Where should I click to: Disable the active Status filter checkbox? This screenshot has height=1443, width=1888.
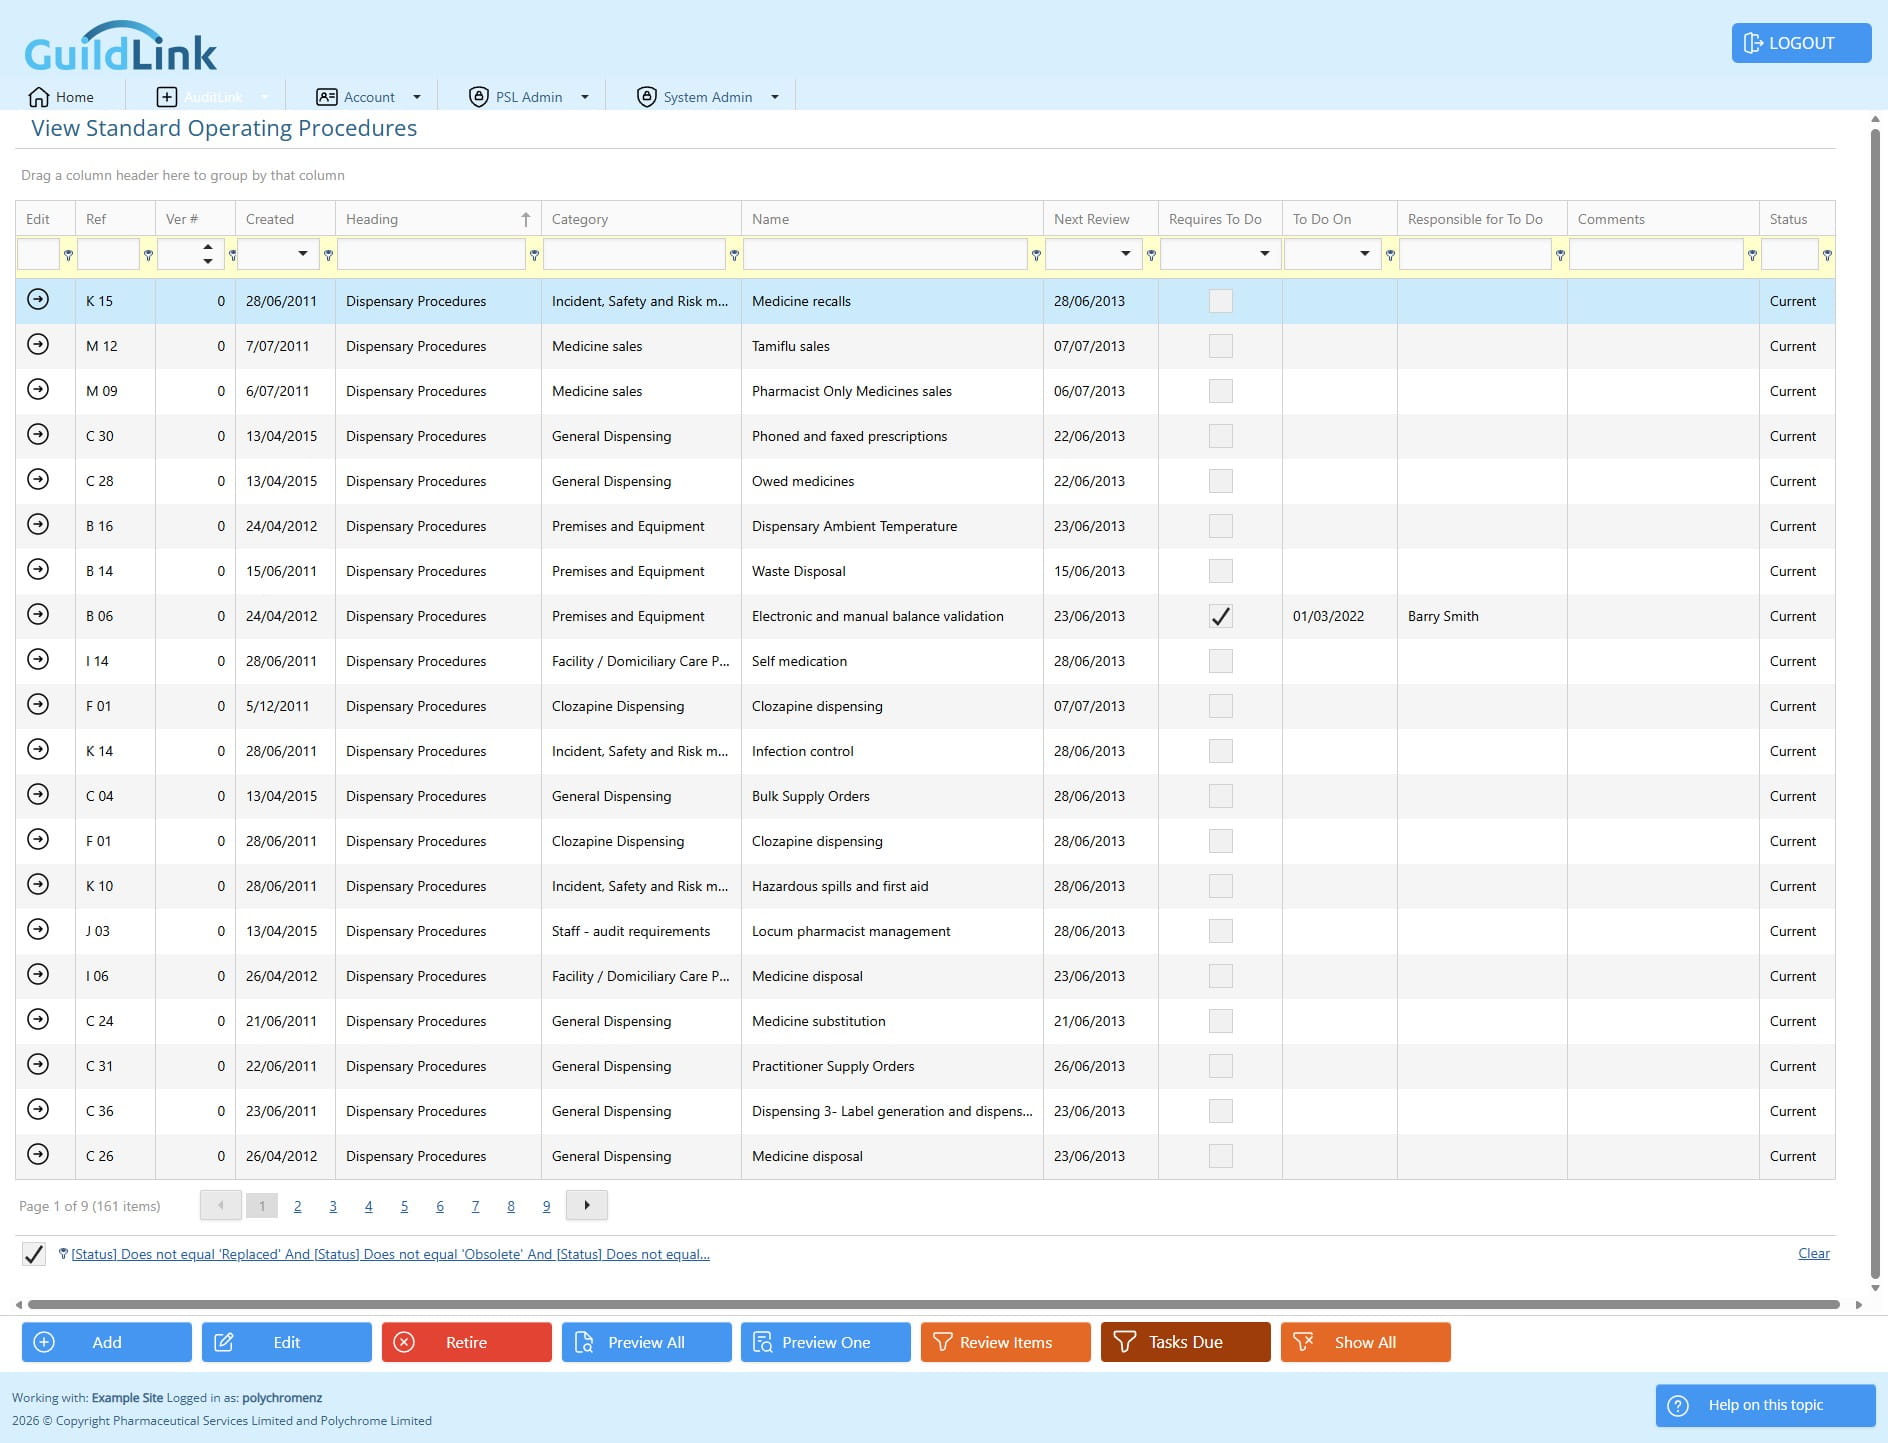34,1254
